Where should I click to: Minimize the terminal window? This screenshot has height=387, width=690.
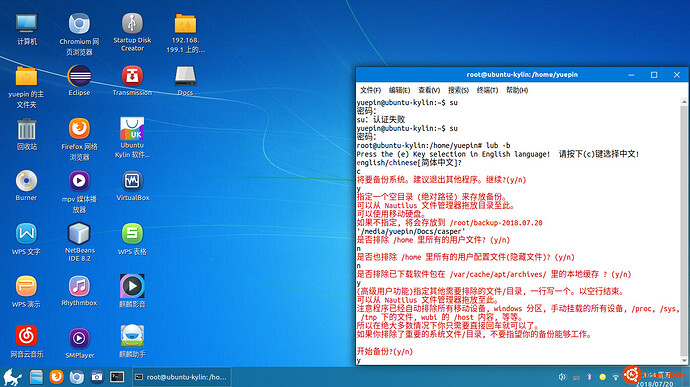point(631,75)
